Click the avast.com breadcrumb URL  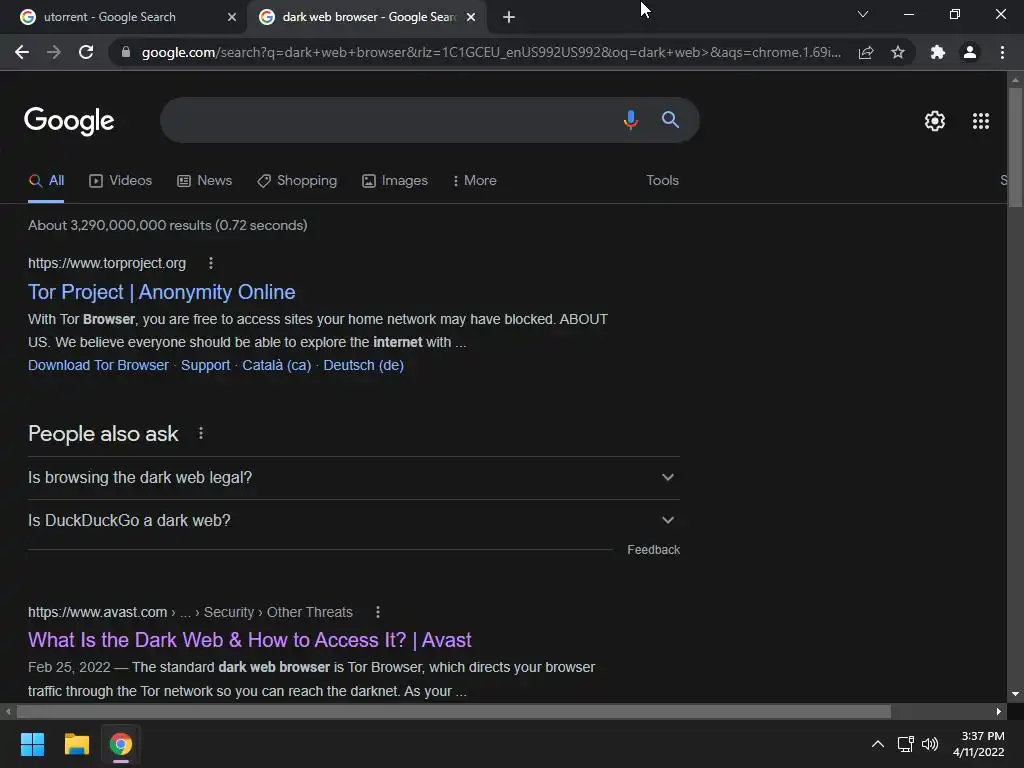(190, 612)
